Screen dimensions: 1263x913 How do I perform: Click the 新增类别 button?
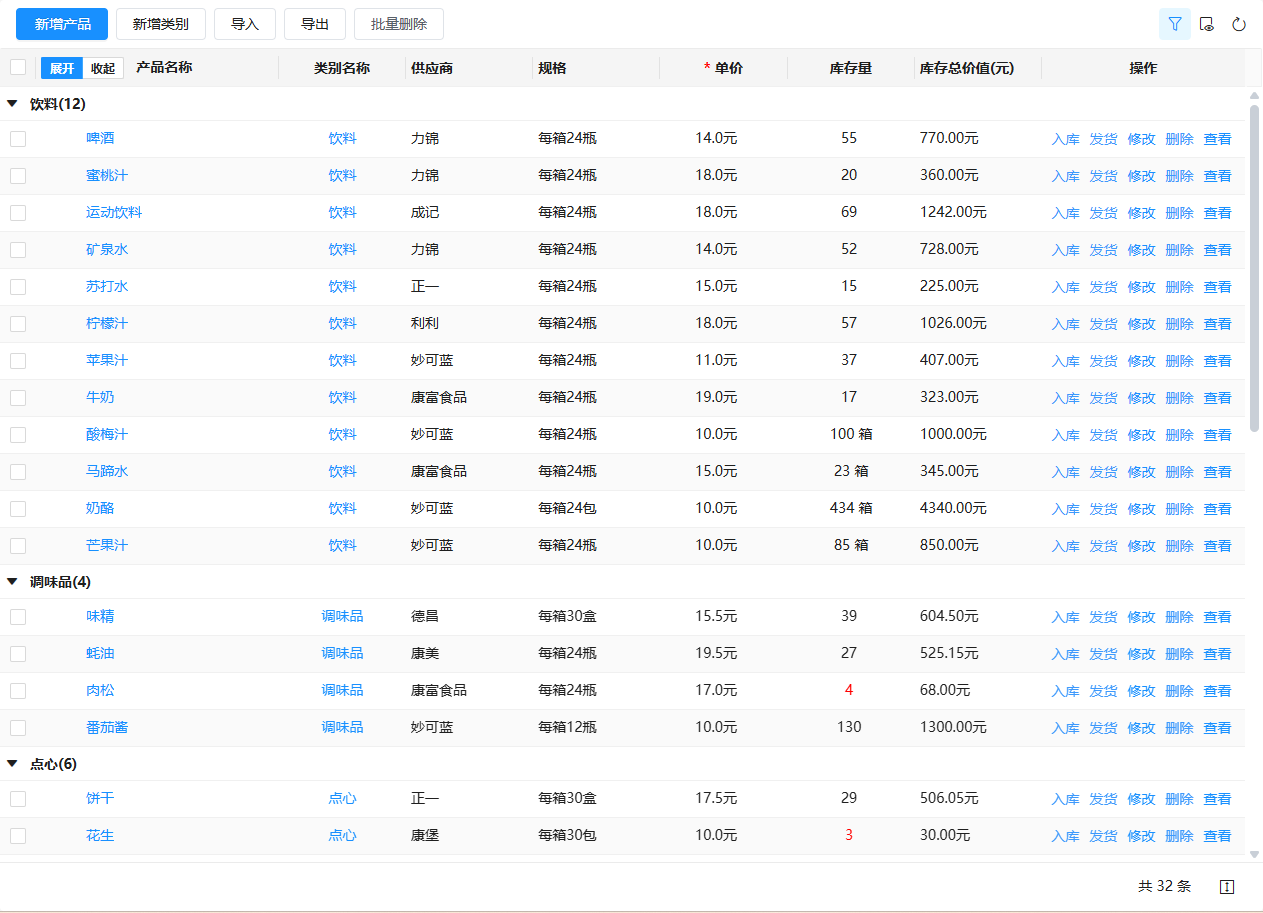161,24
